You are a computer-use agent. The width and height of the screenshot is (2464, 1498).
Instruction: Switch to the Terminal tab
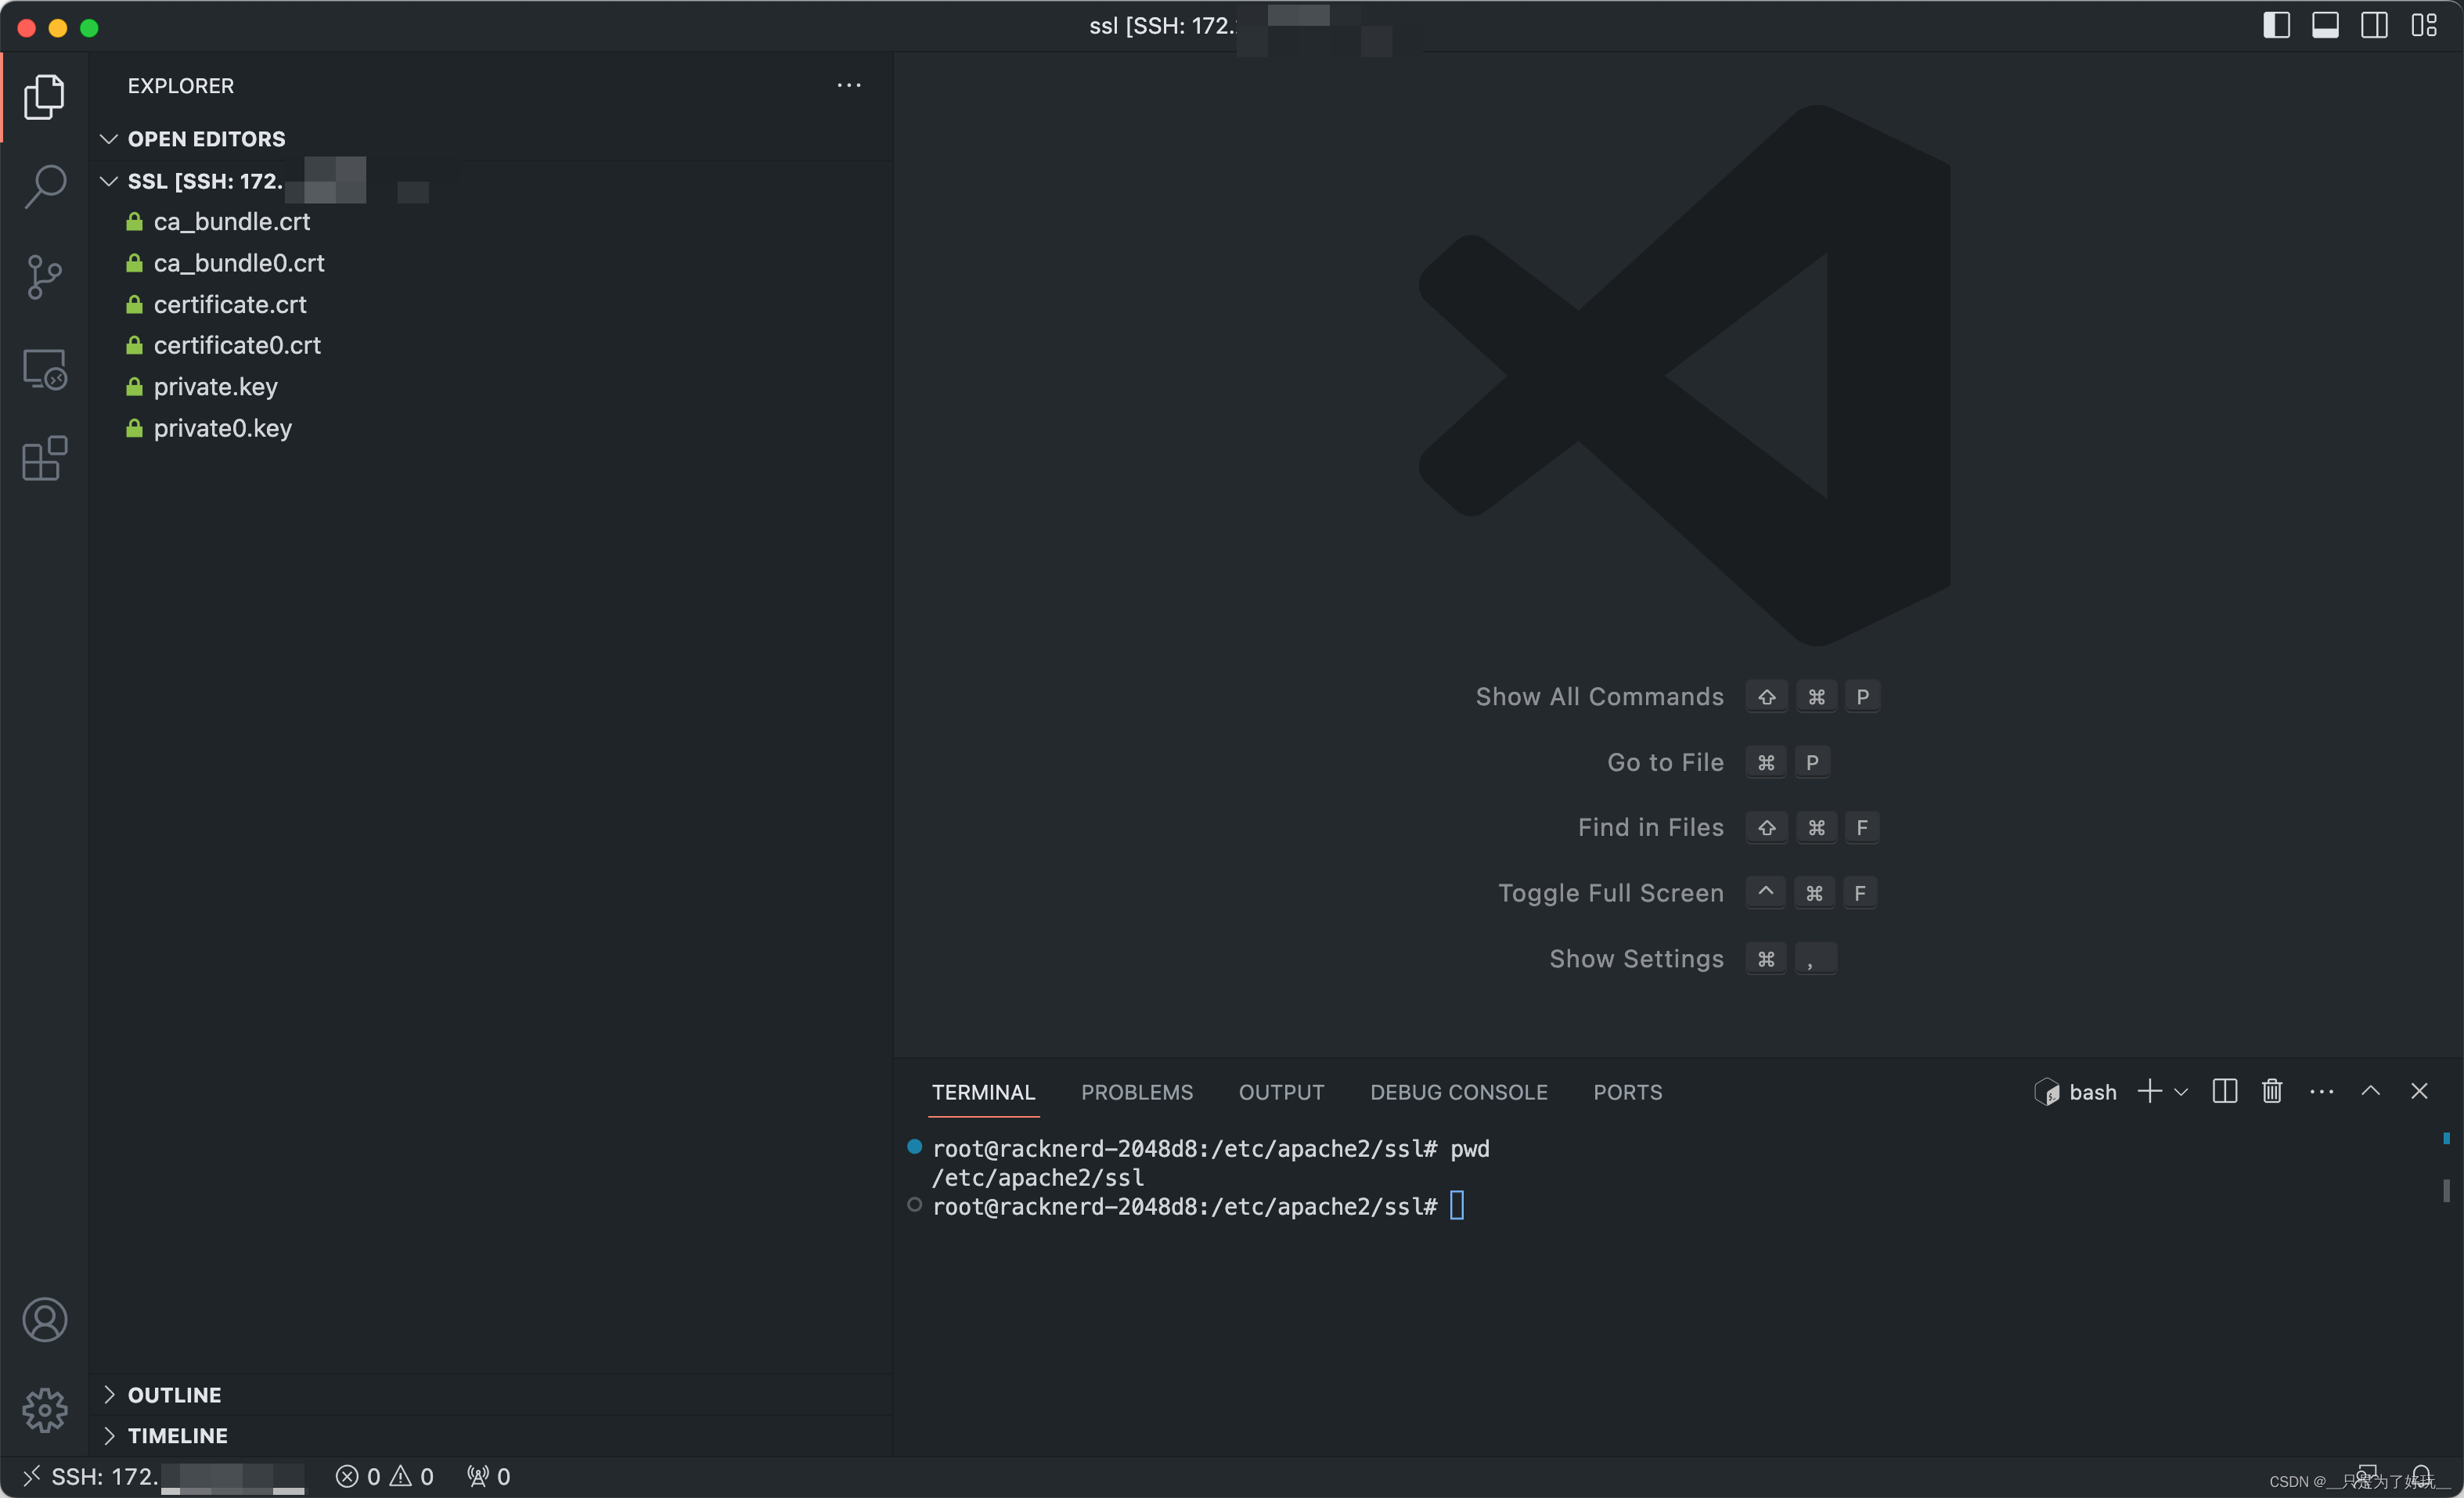point(983,1092)
